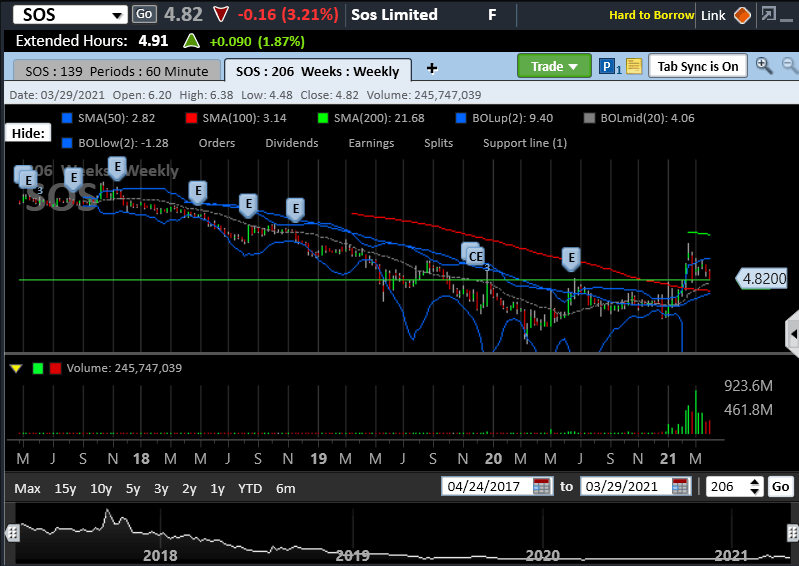Open the SOS symbol dropdown
The image size is (799, 566).
click(118, 15)
